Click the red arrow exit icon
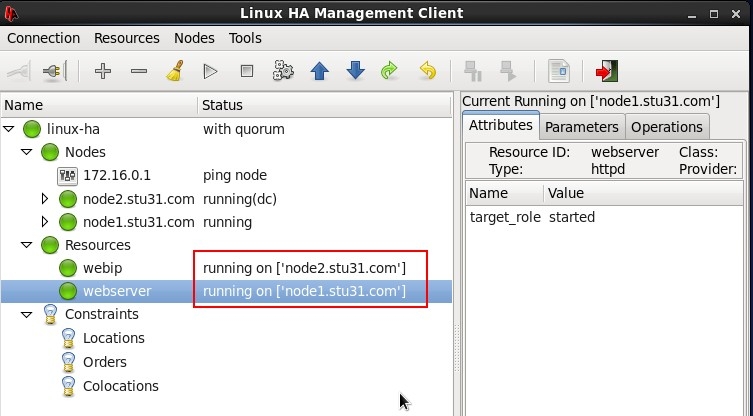This screenshot has width=753, height=416. [607, 72]
